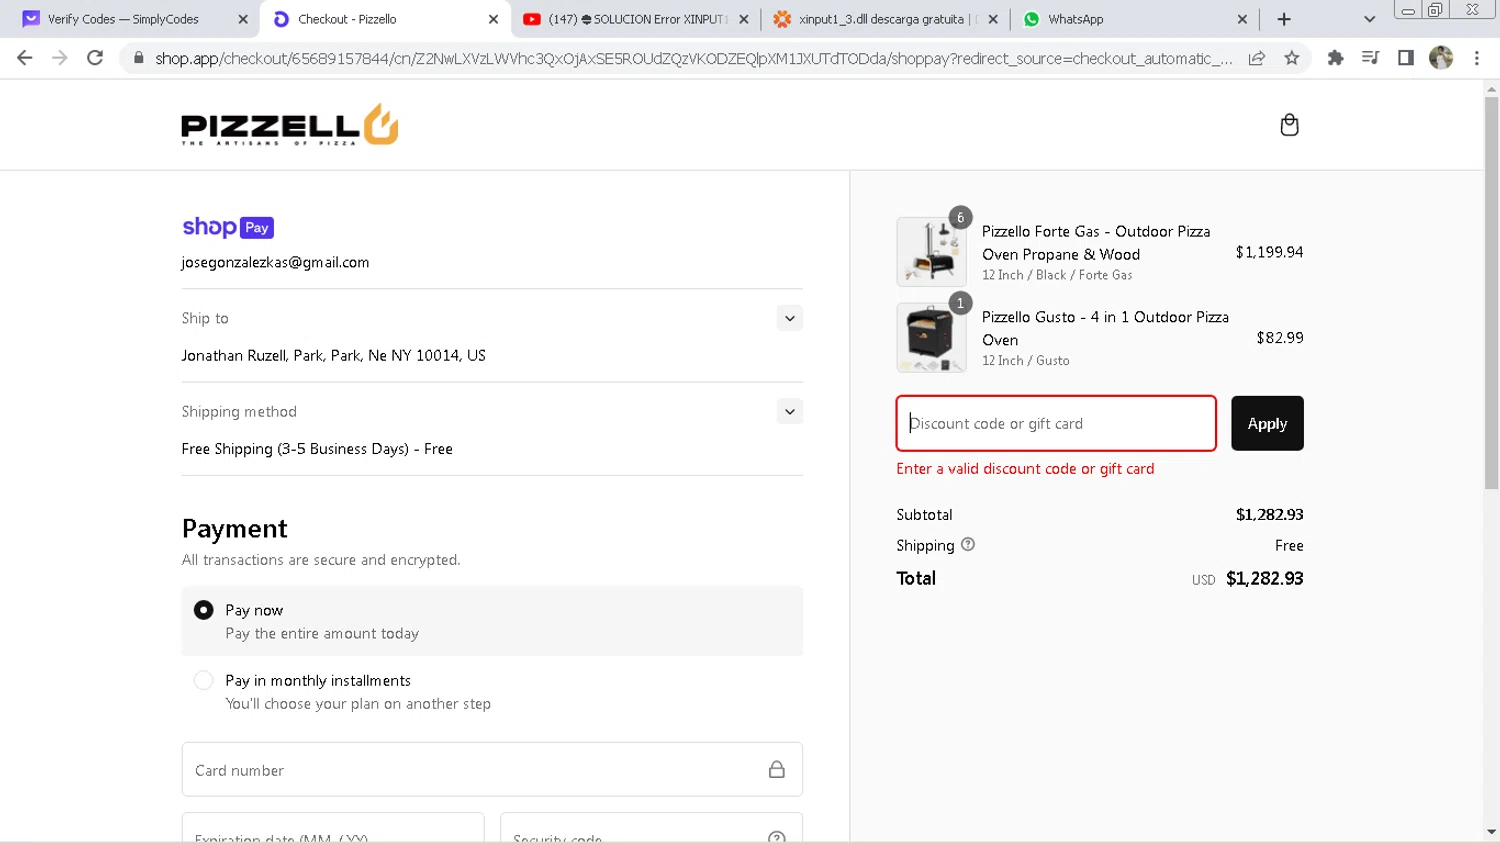Click the security code help icon

(x=777, y=837)
